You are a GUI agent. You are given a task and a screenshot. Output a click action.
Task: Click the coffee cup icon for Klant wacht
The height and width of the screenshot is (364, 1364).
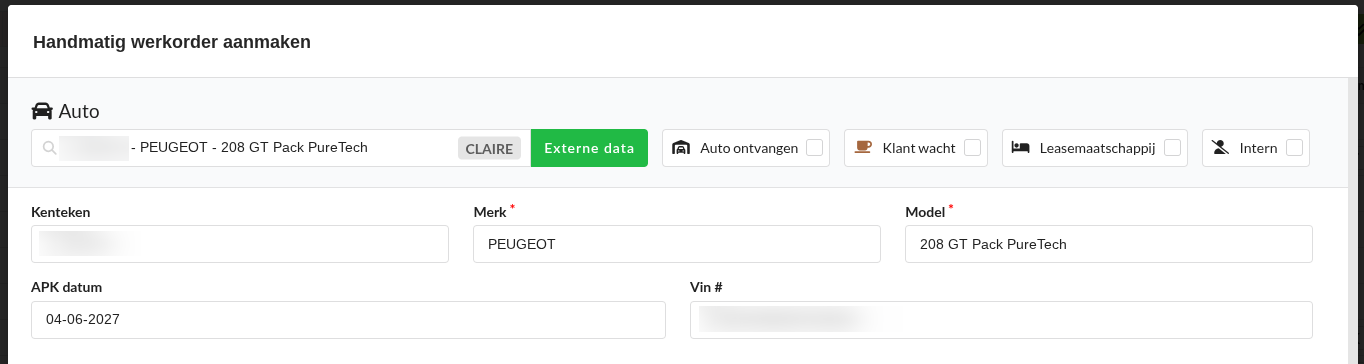pyautogui.click(x=863, y=147)
